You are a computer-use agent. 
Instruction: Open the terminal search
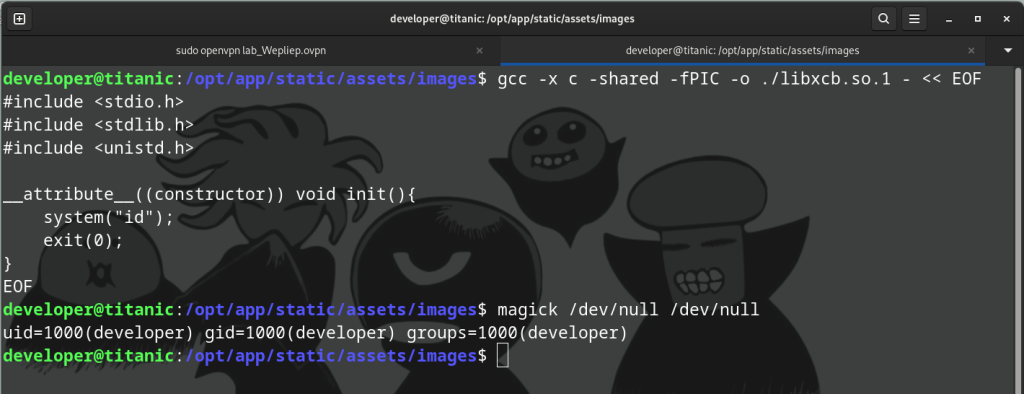[x=884, y=19]
